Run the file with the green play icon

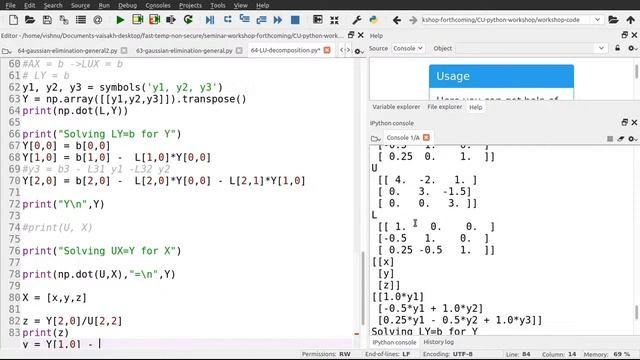[120, 20]
